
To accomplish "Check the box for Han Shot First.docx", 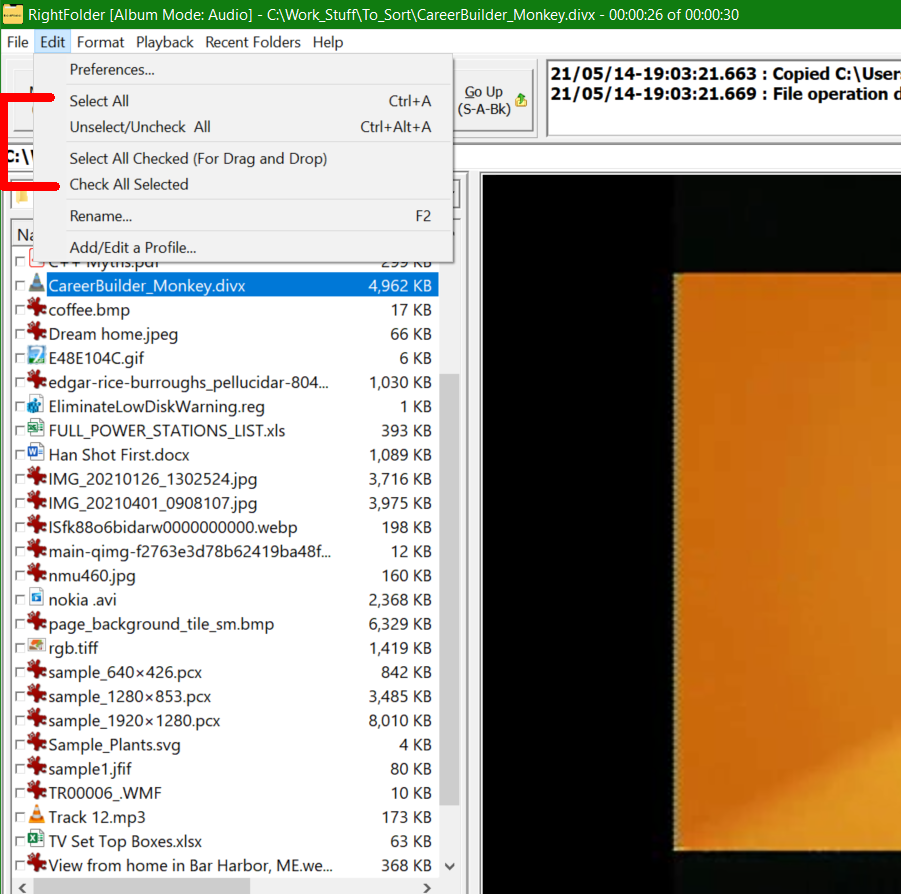I will 20,454.
